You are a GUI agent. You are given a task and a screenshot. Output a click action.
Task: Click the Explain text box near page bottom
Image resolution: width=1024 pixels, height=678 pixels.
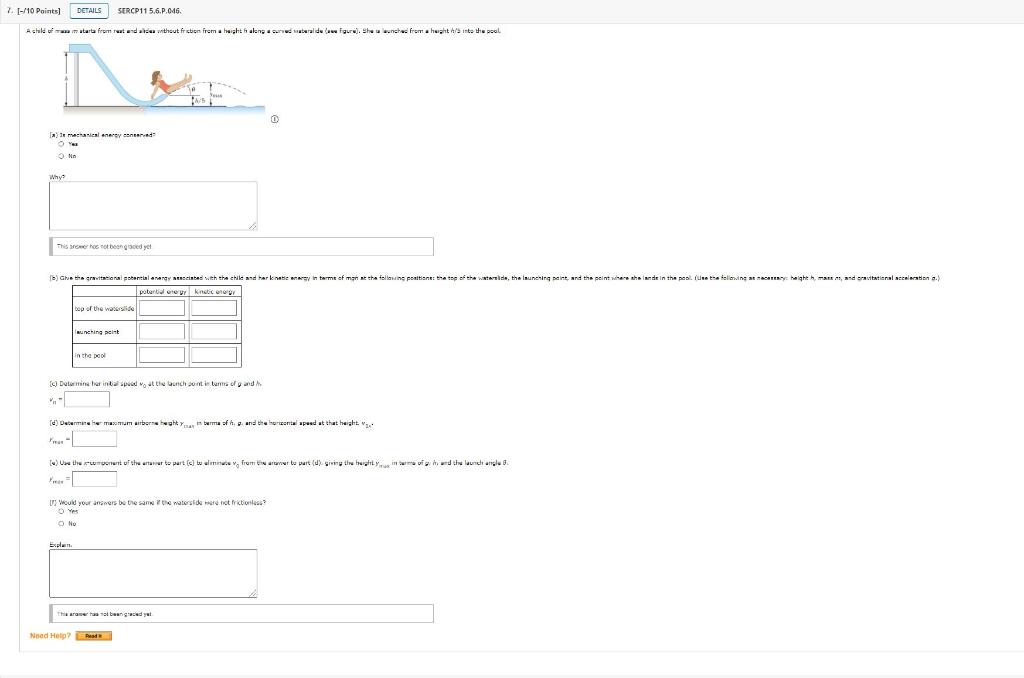[x=153, y=572]
